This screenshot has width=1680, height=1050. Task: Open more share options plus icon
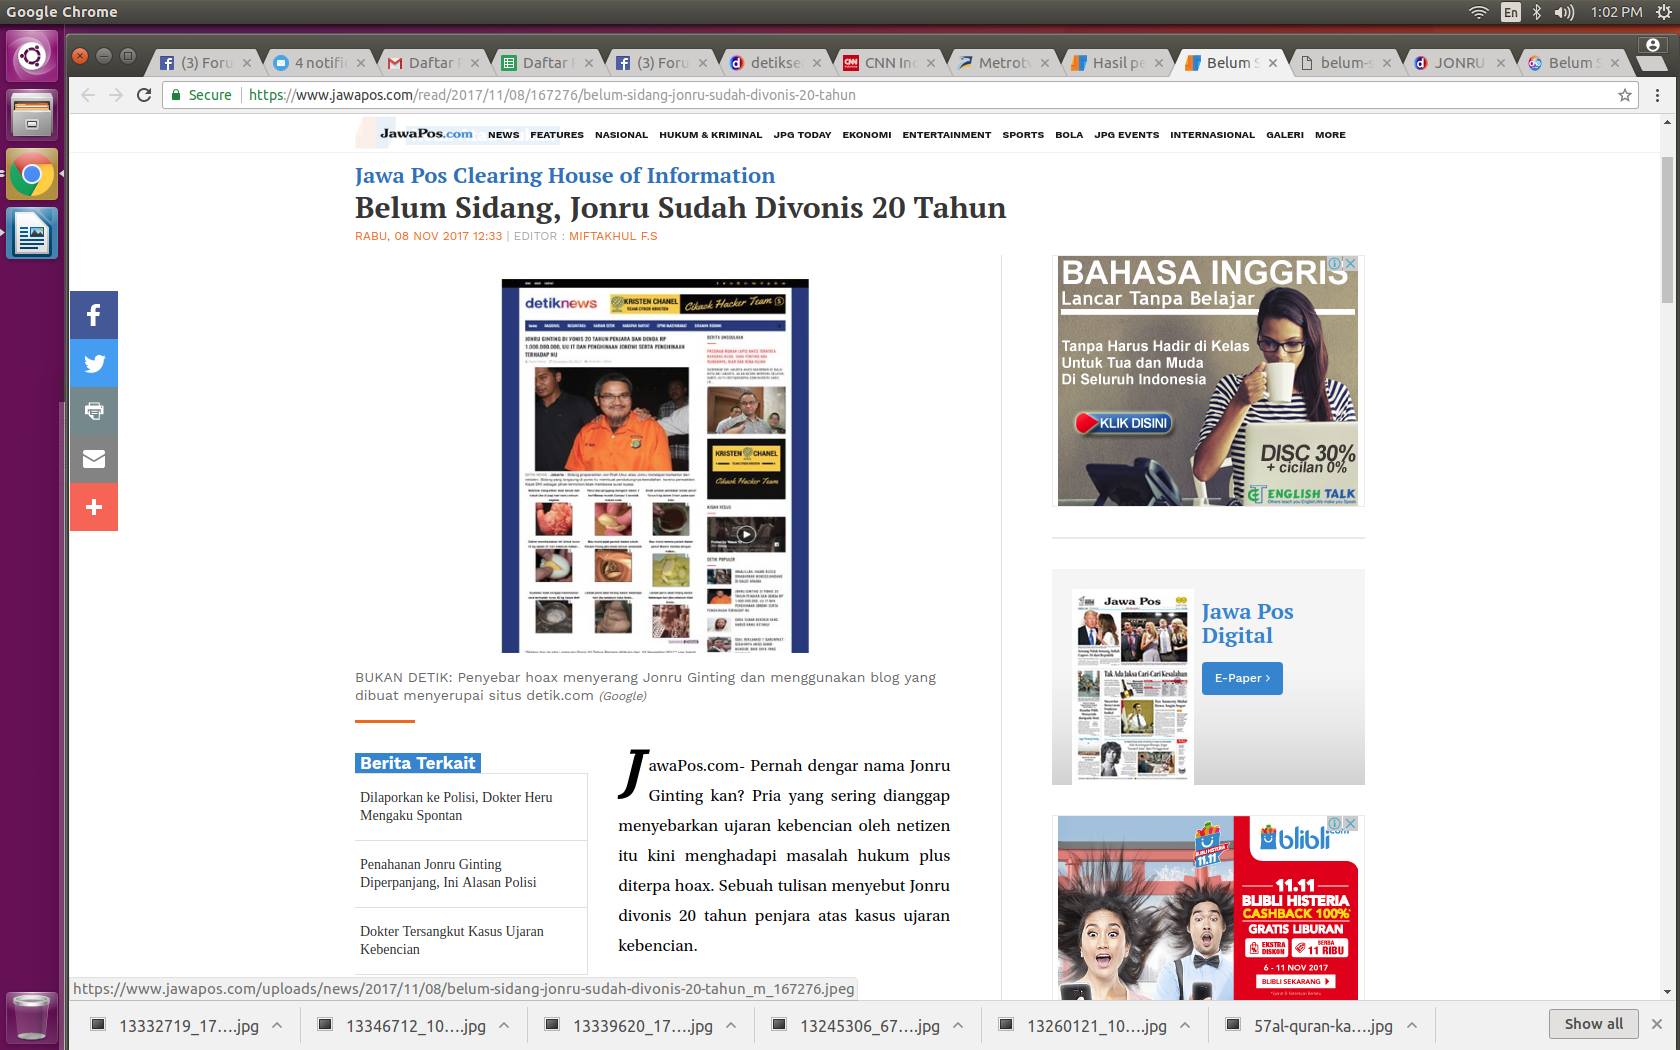94,507
